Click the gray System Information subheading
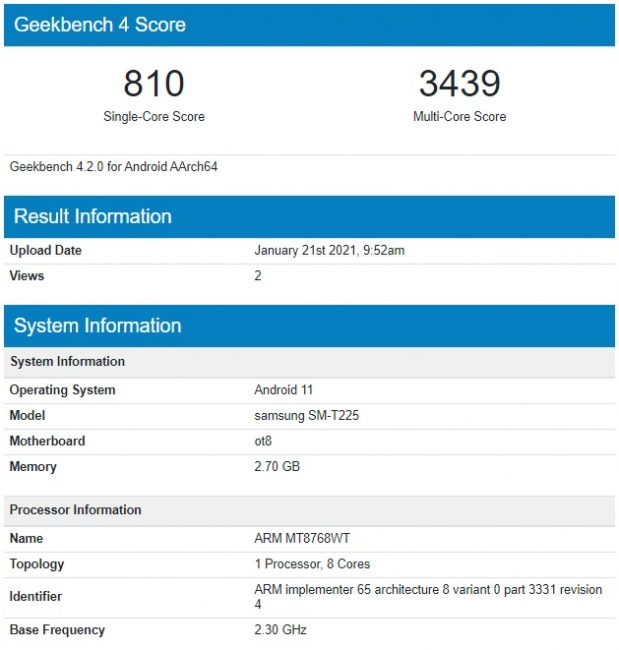Viewport: 619px width, 650px height. click(309, 362)
